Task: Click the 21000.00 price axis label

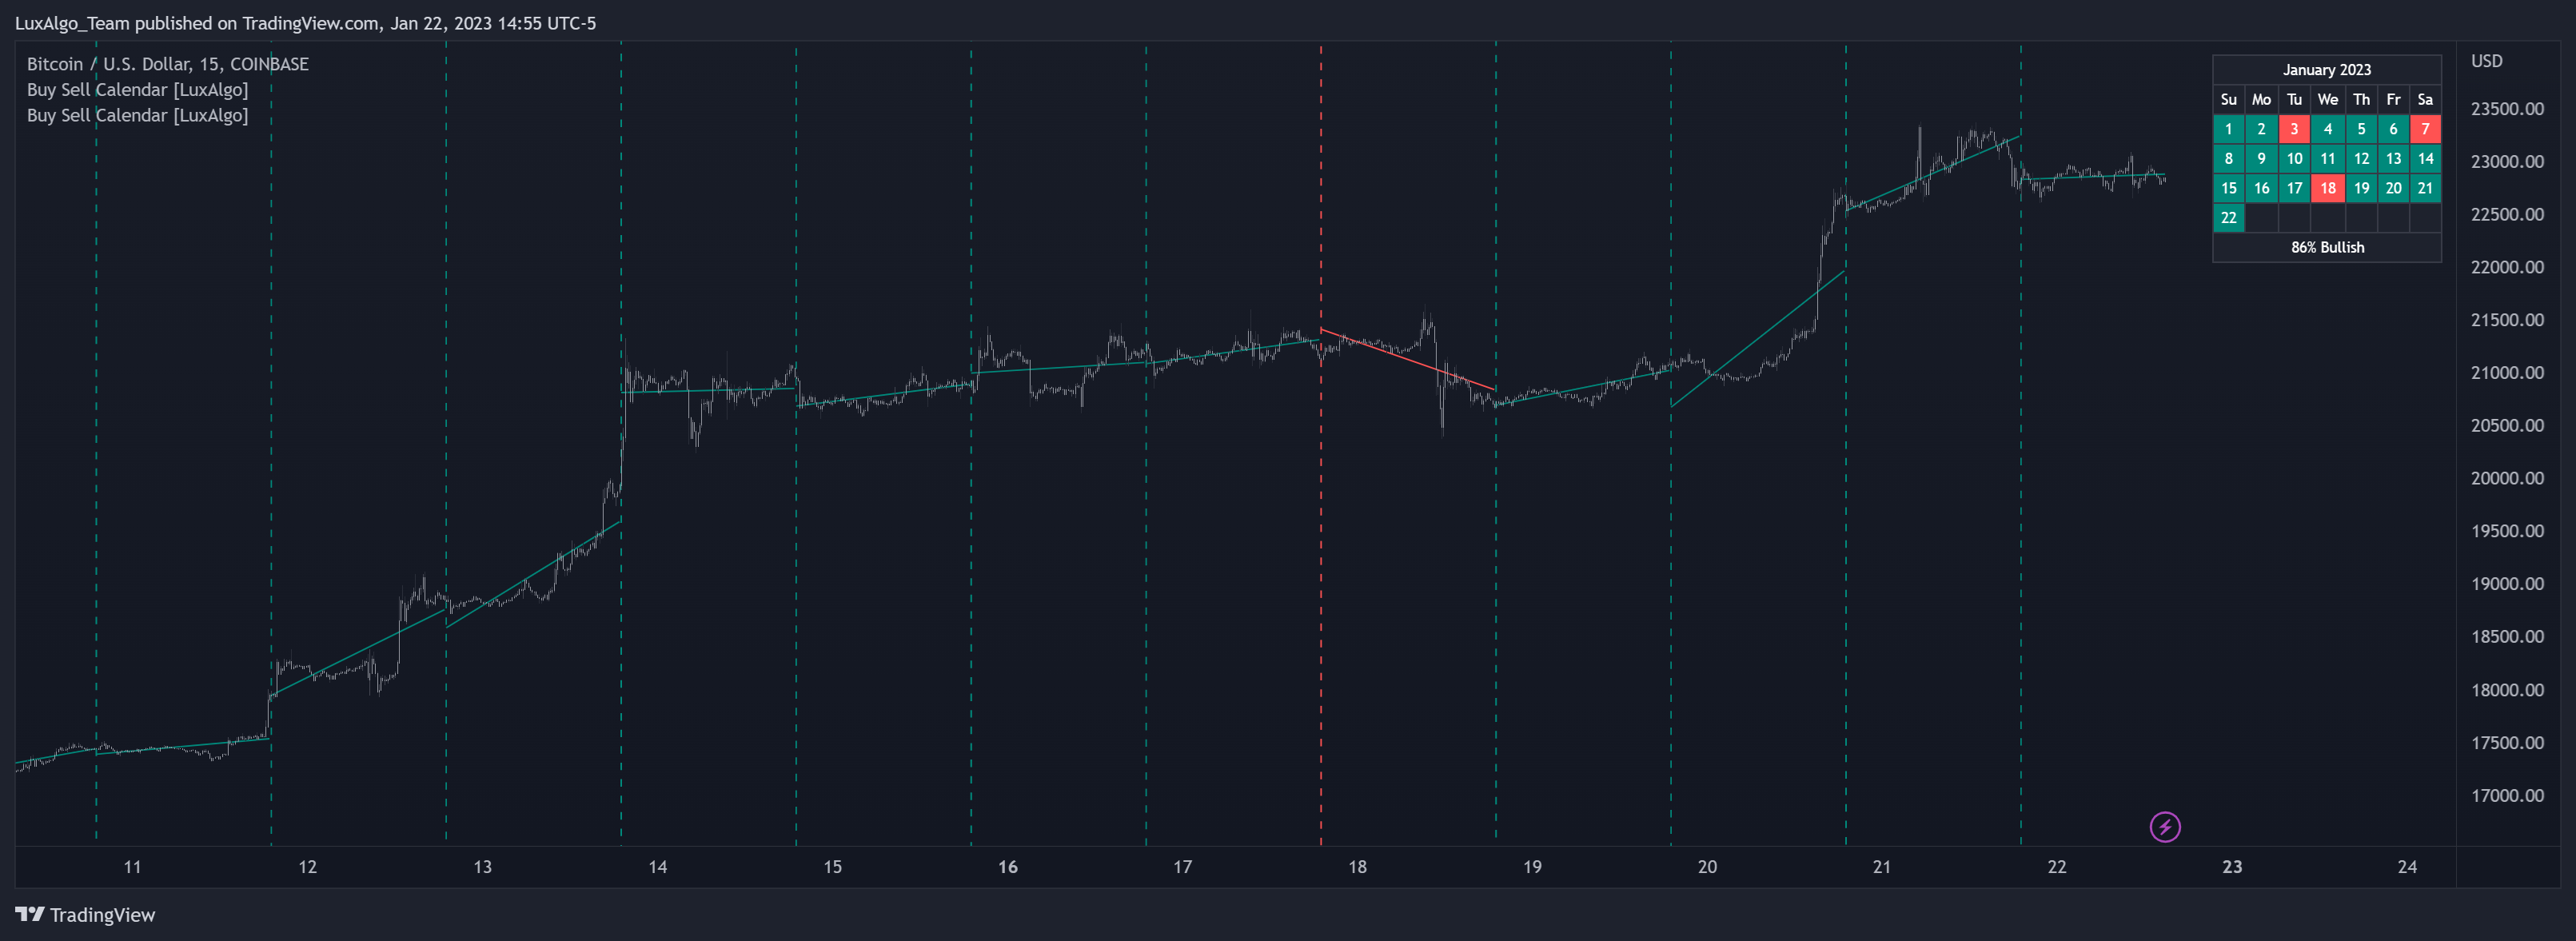Action: click(x=2507, y=373)
